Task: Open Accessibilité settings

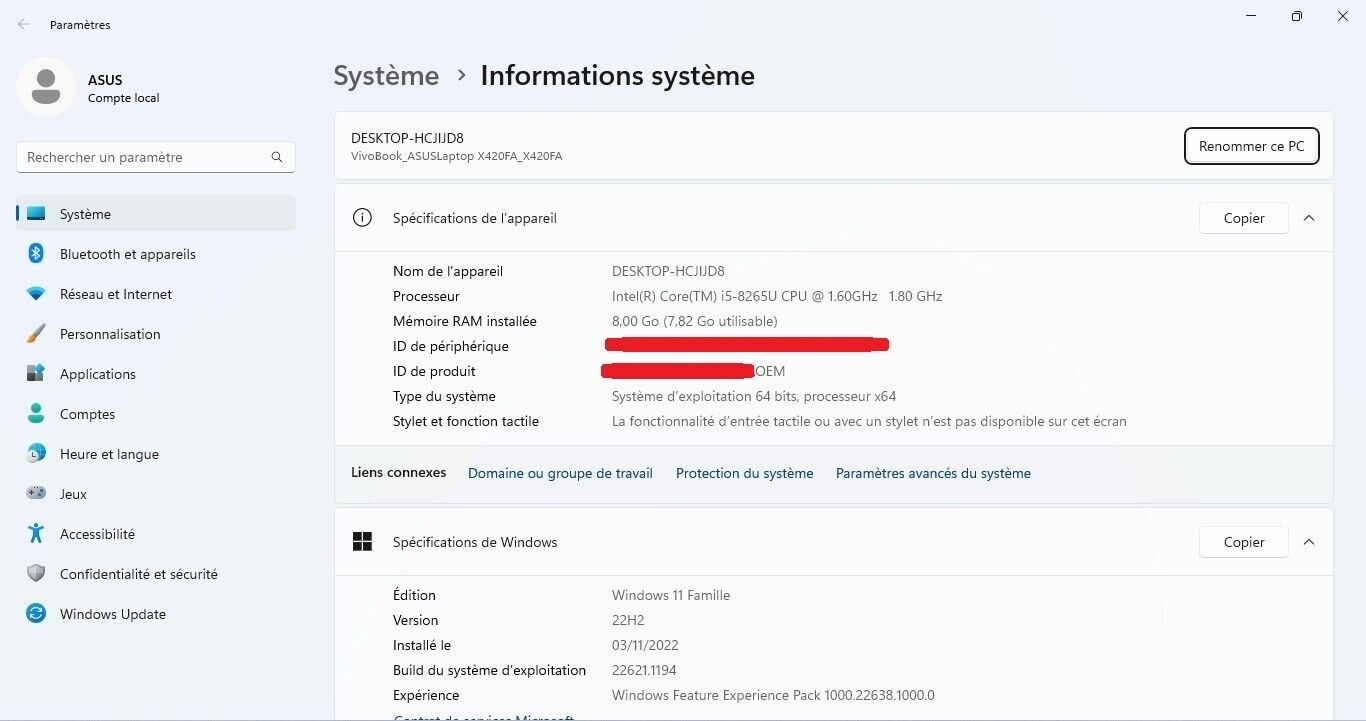Action: pos(156,534)
